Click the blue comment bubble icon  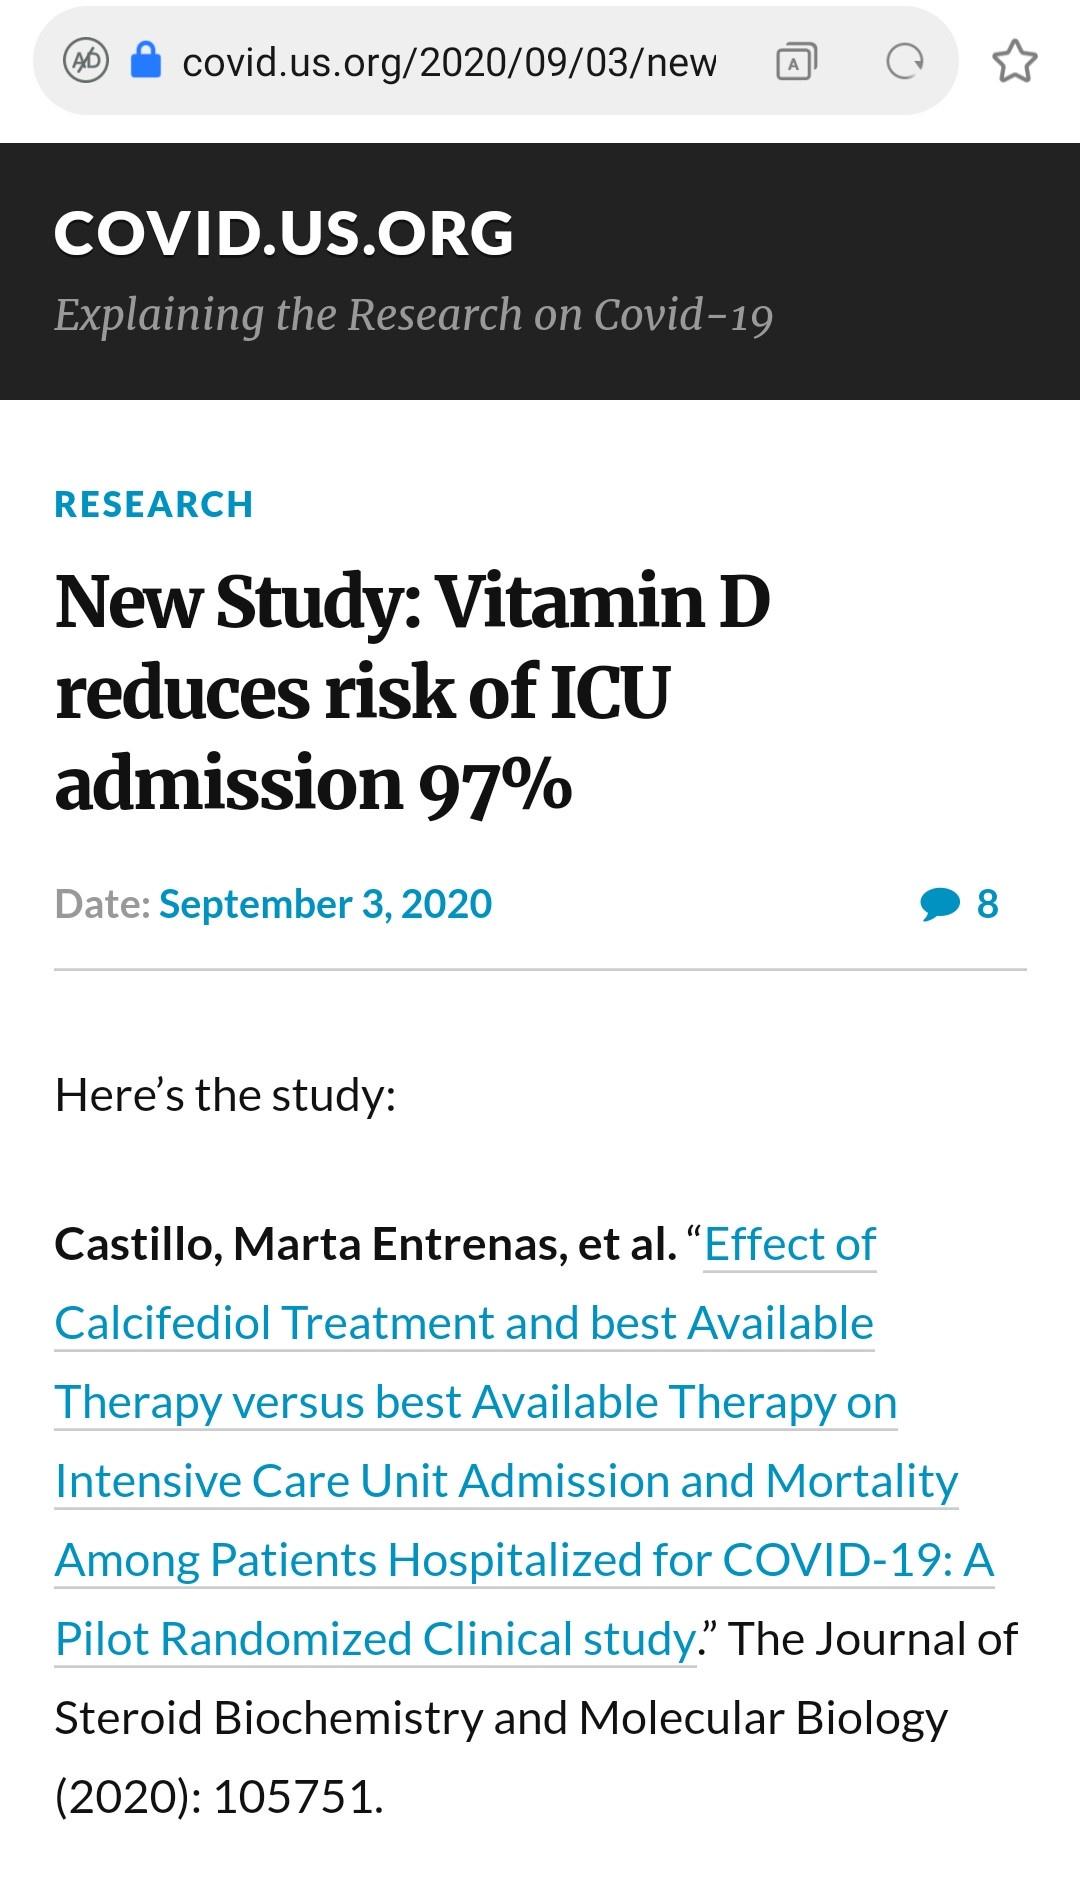click(939, 904)
